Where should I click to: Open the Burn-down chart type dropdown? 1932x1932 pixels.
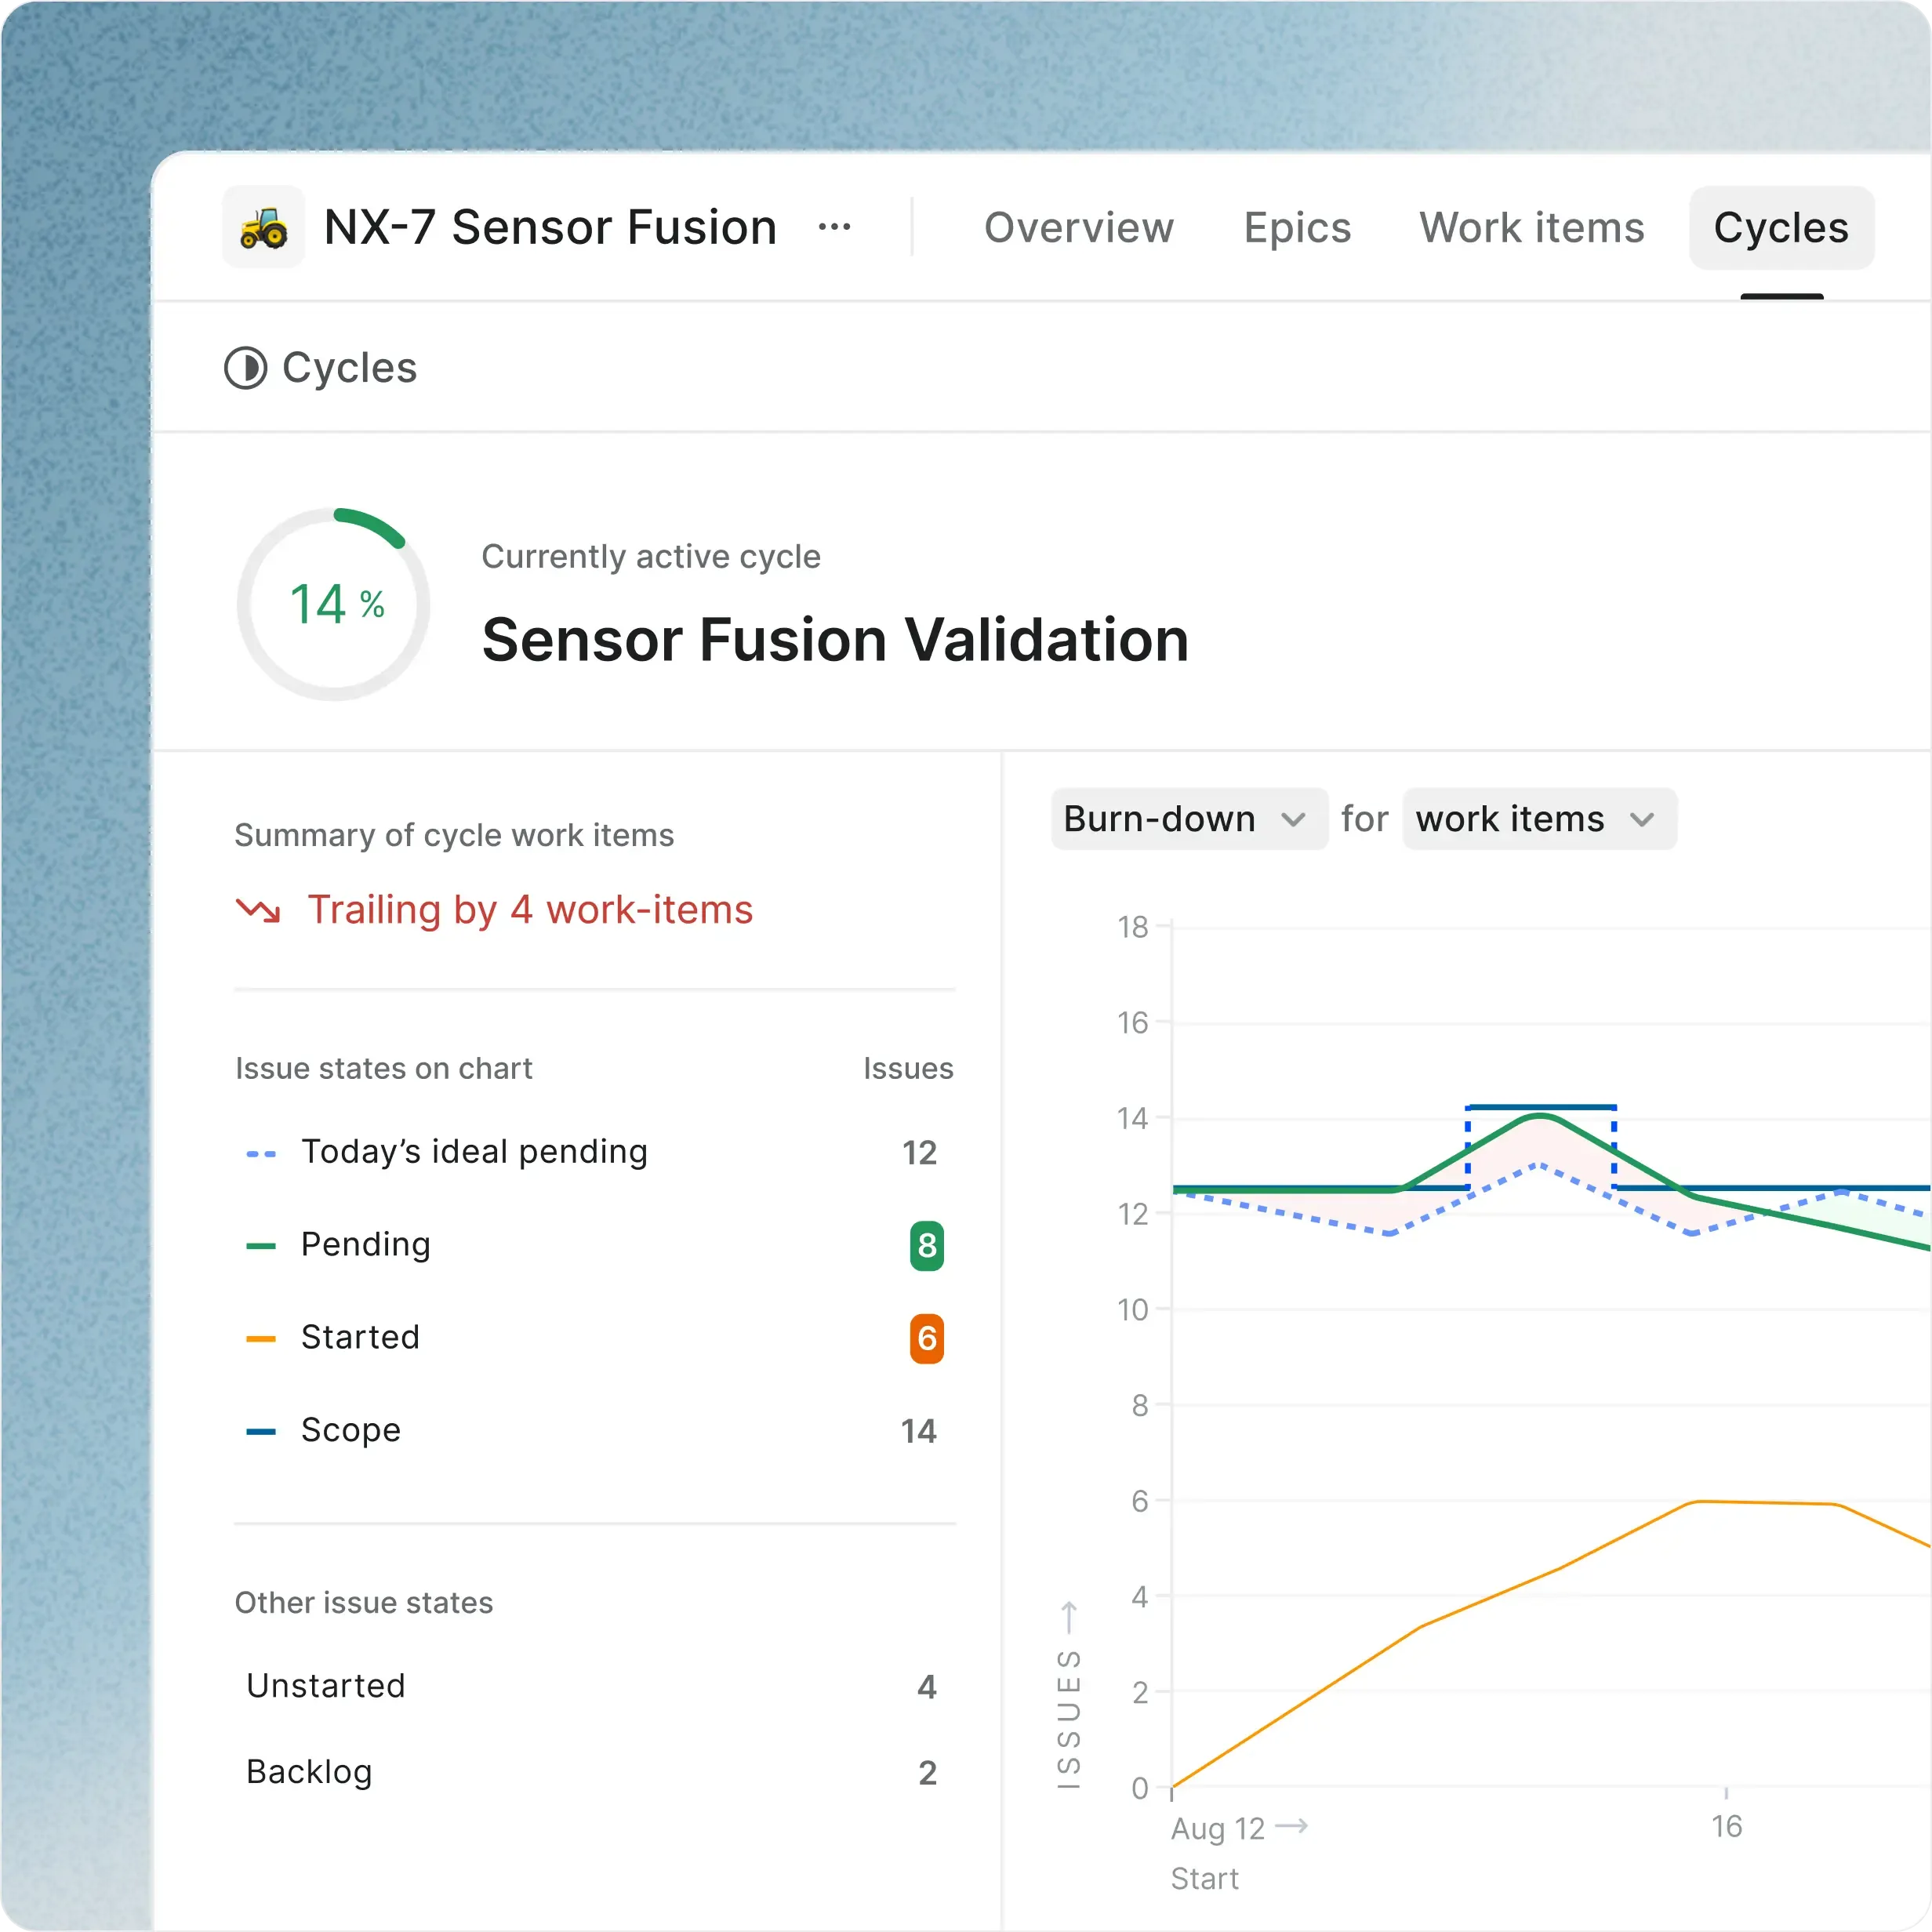(x=1160, y=819)
